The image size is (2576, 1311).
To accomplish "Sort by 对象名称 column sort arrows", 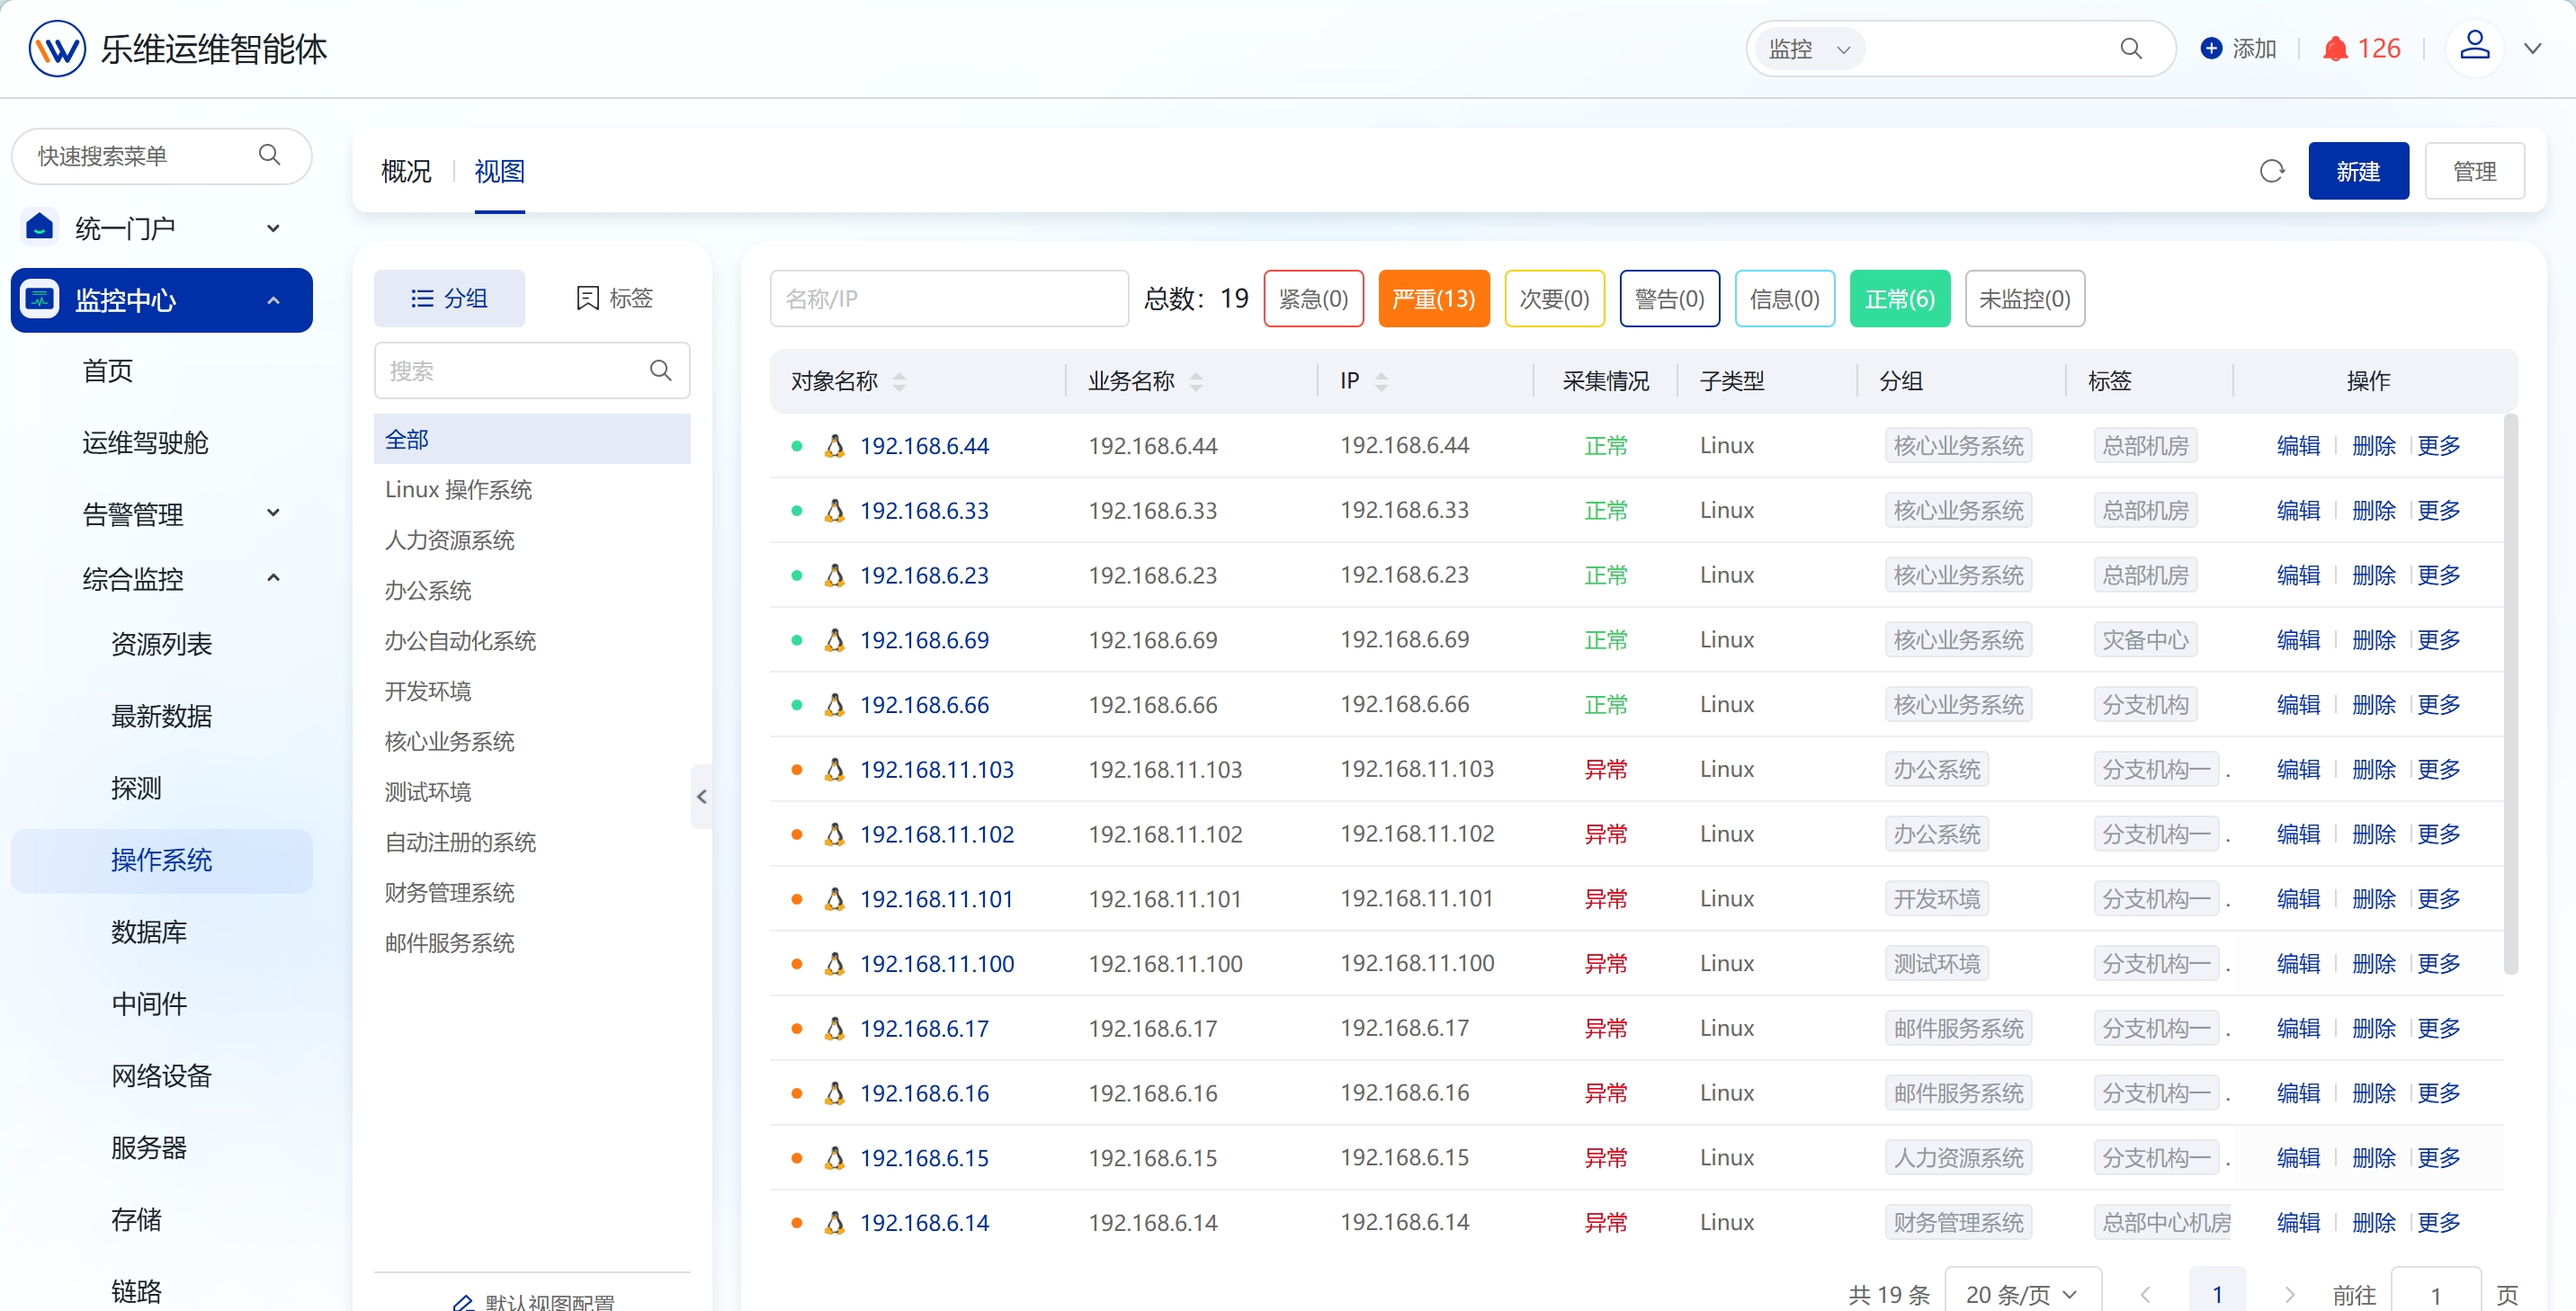I will (899, 381).
